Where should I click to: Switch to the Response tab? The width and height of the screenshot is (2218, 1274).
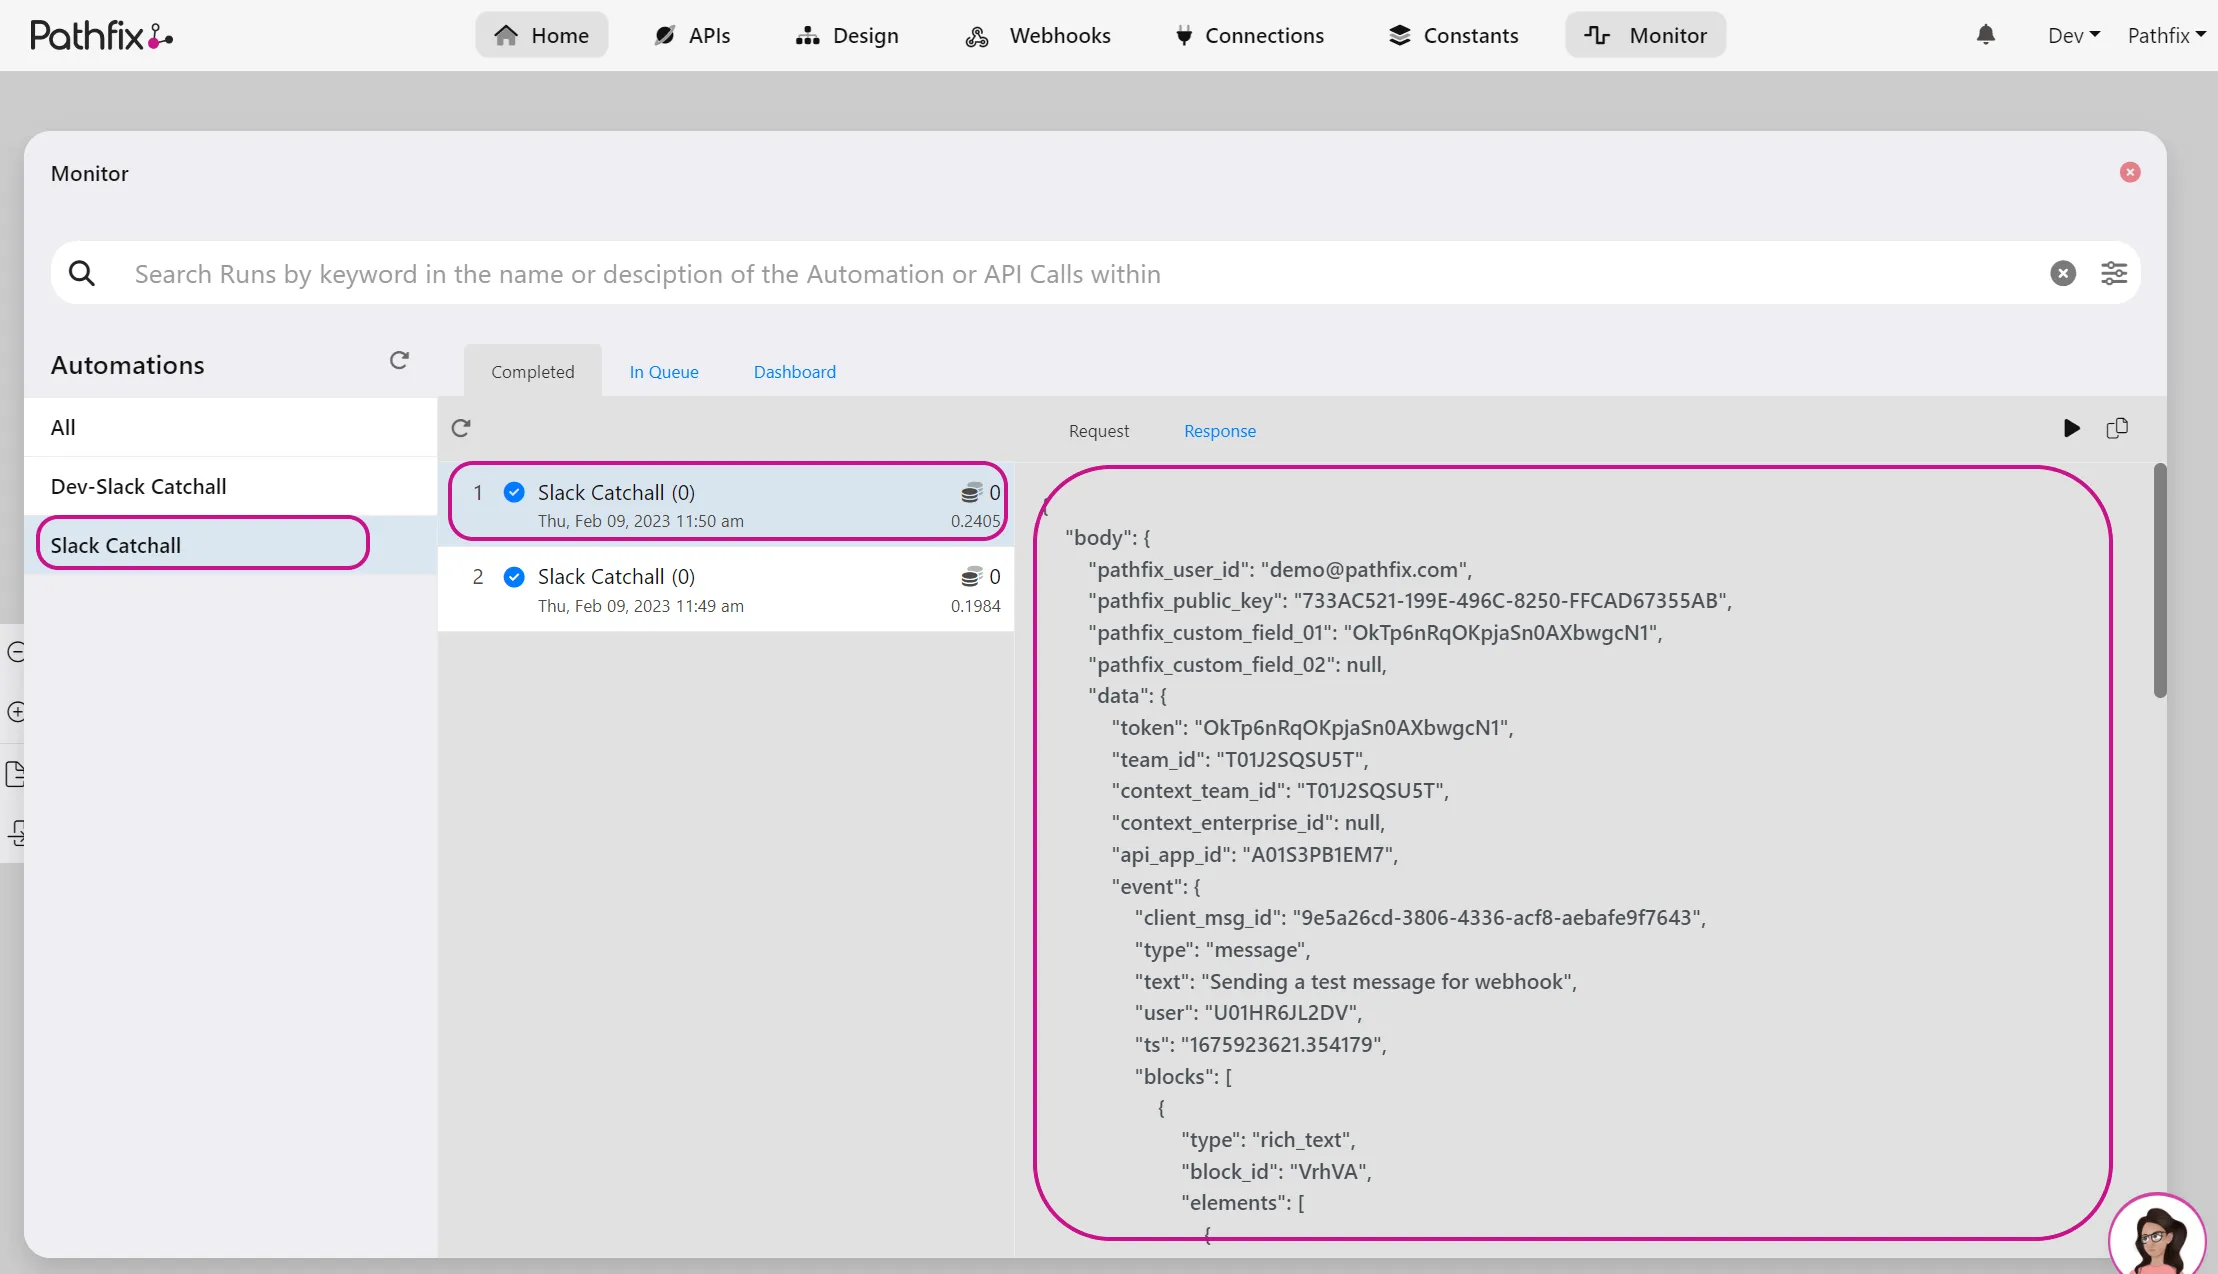1220,430
